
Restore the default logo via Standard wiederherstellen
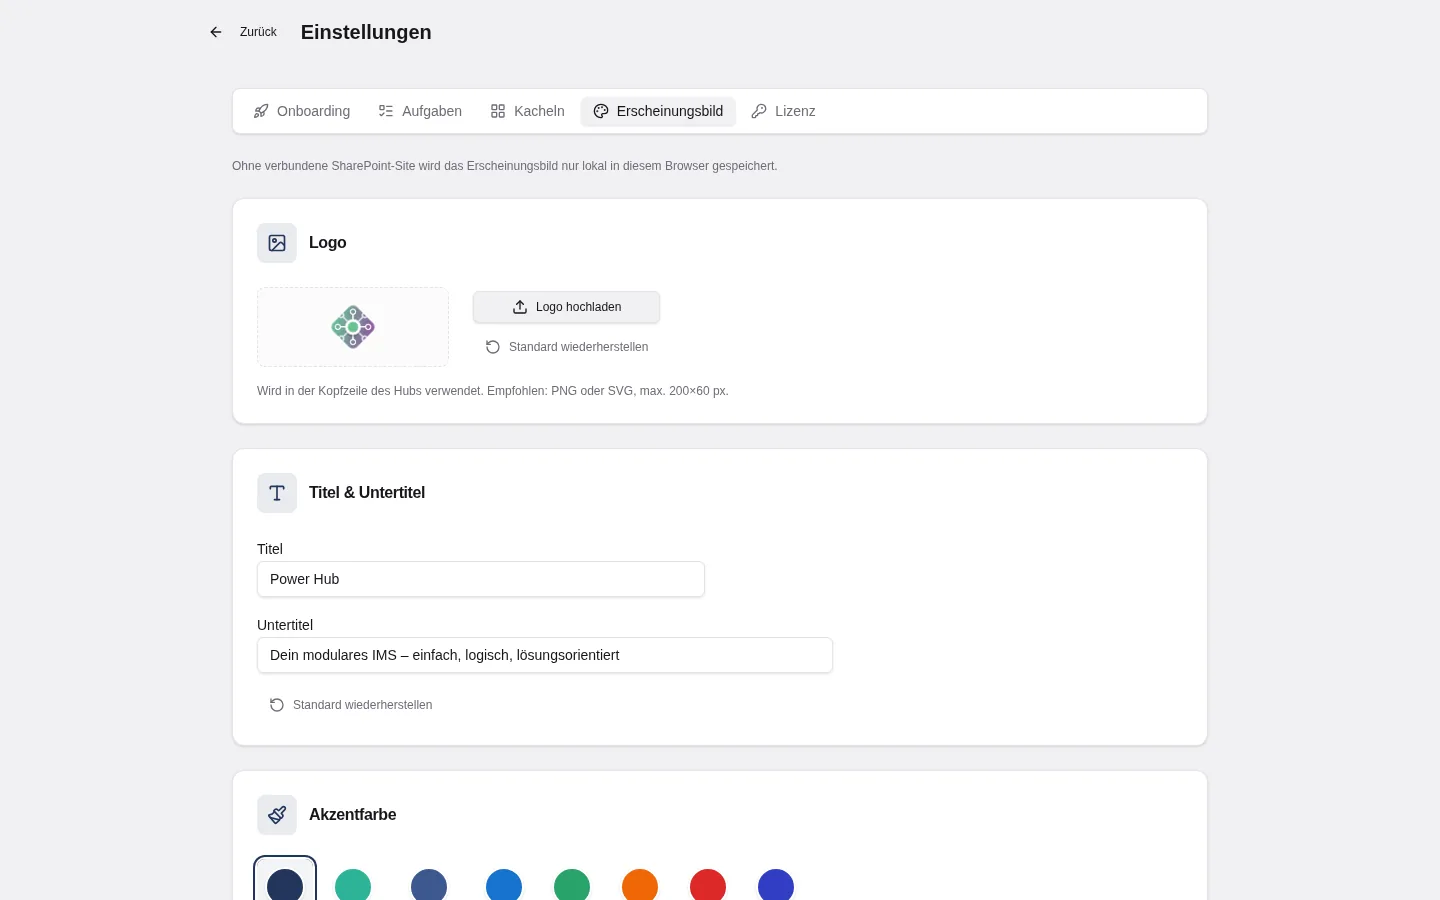(567, 347)
